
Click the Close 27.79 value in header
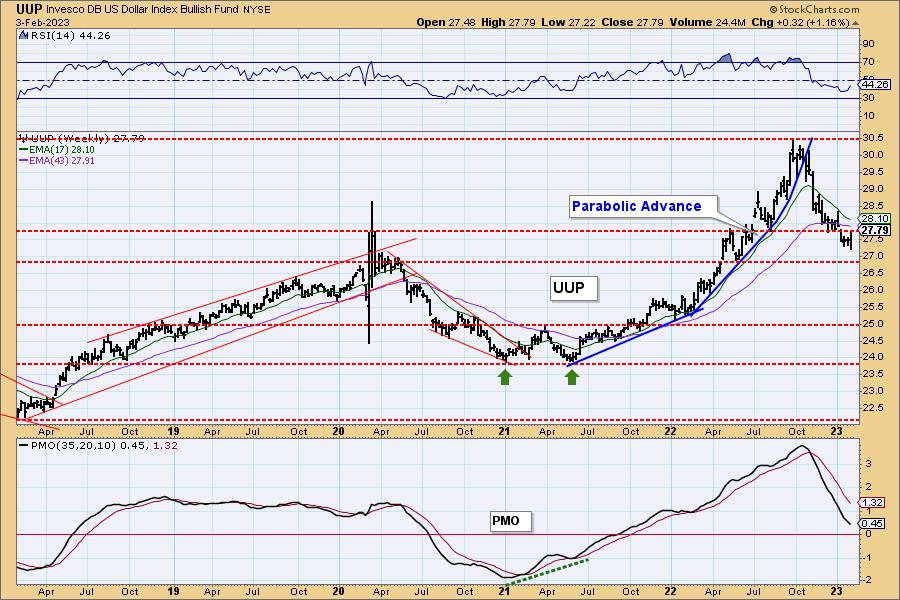[x=633, y=22]
